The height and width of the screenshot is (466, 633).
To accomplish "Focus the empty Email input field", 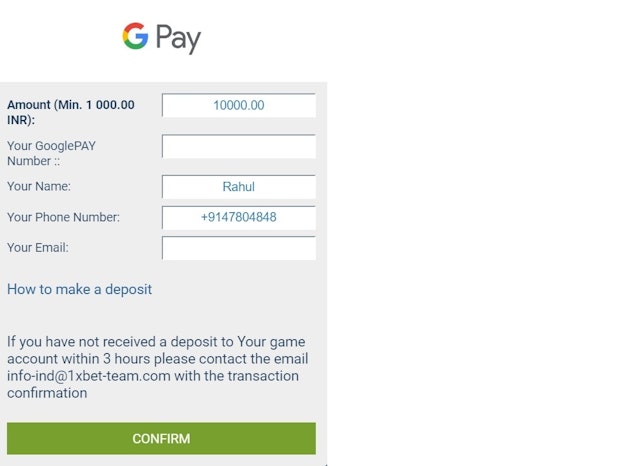I will tap(238, 248).
